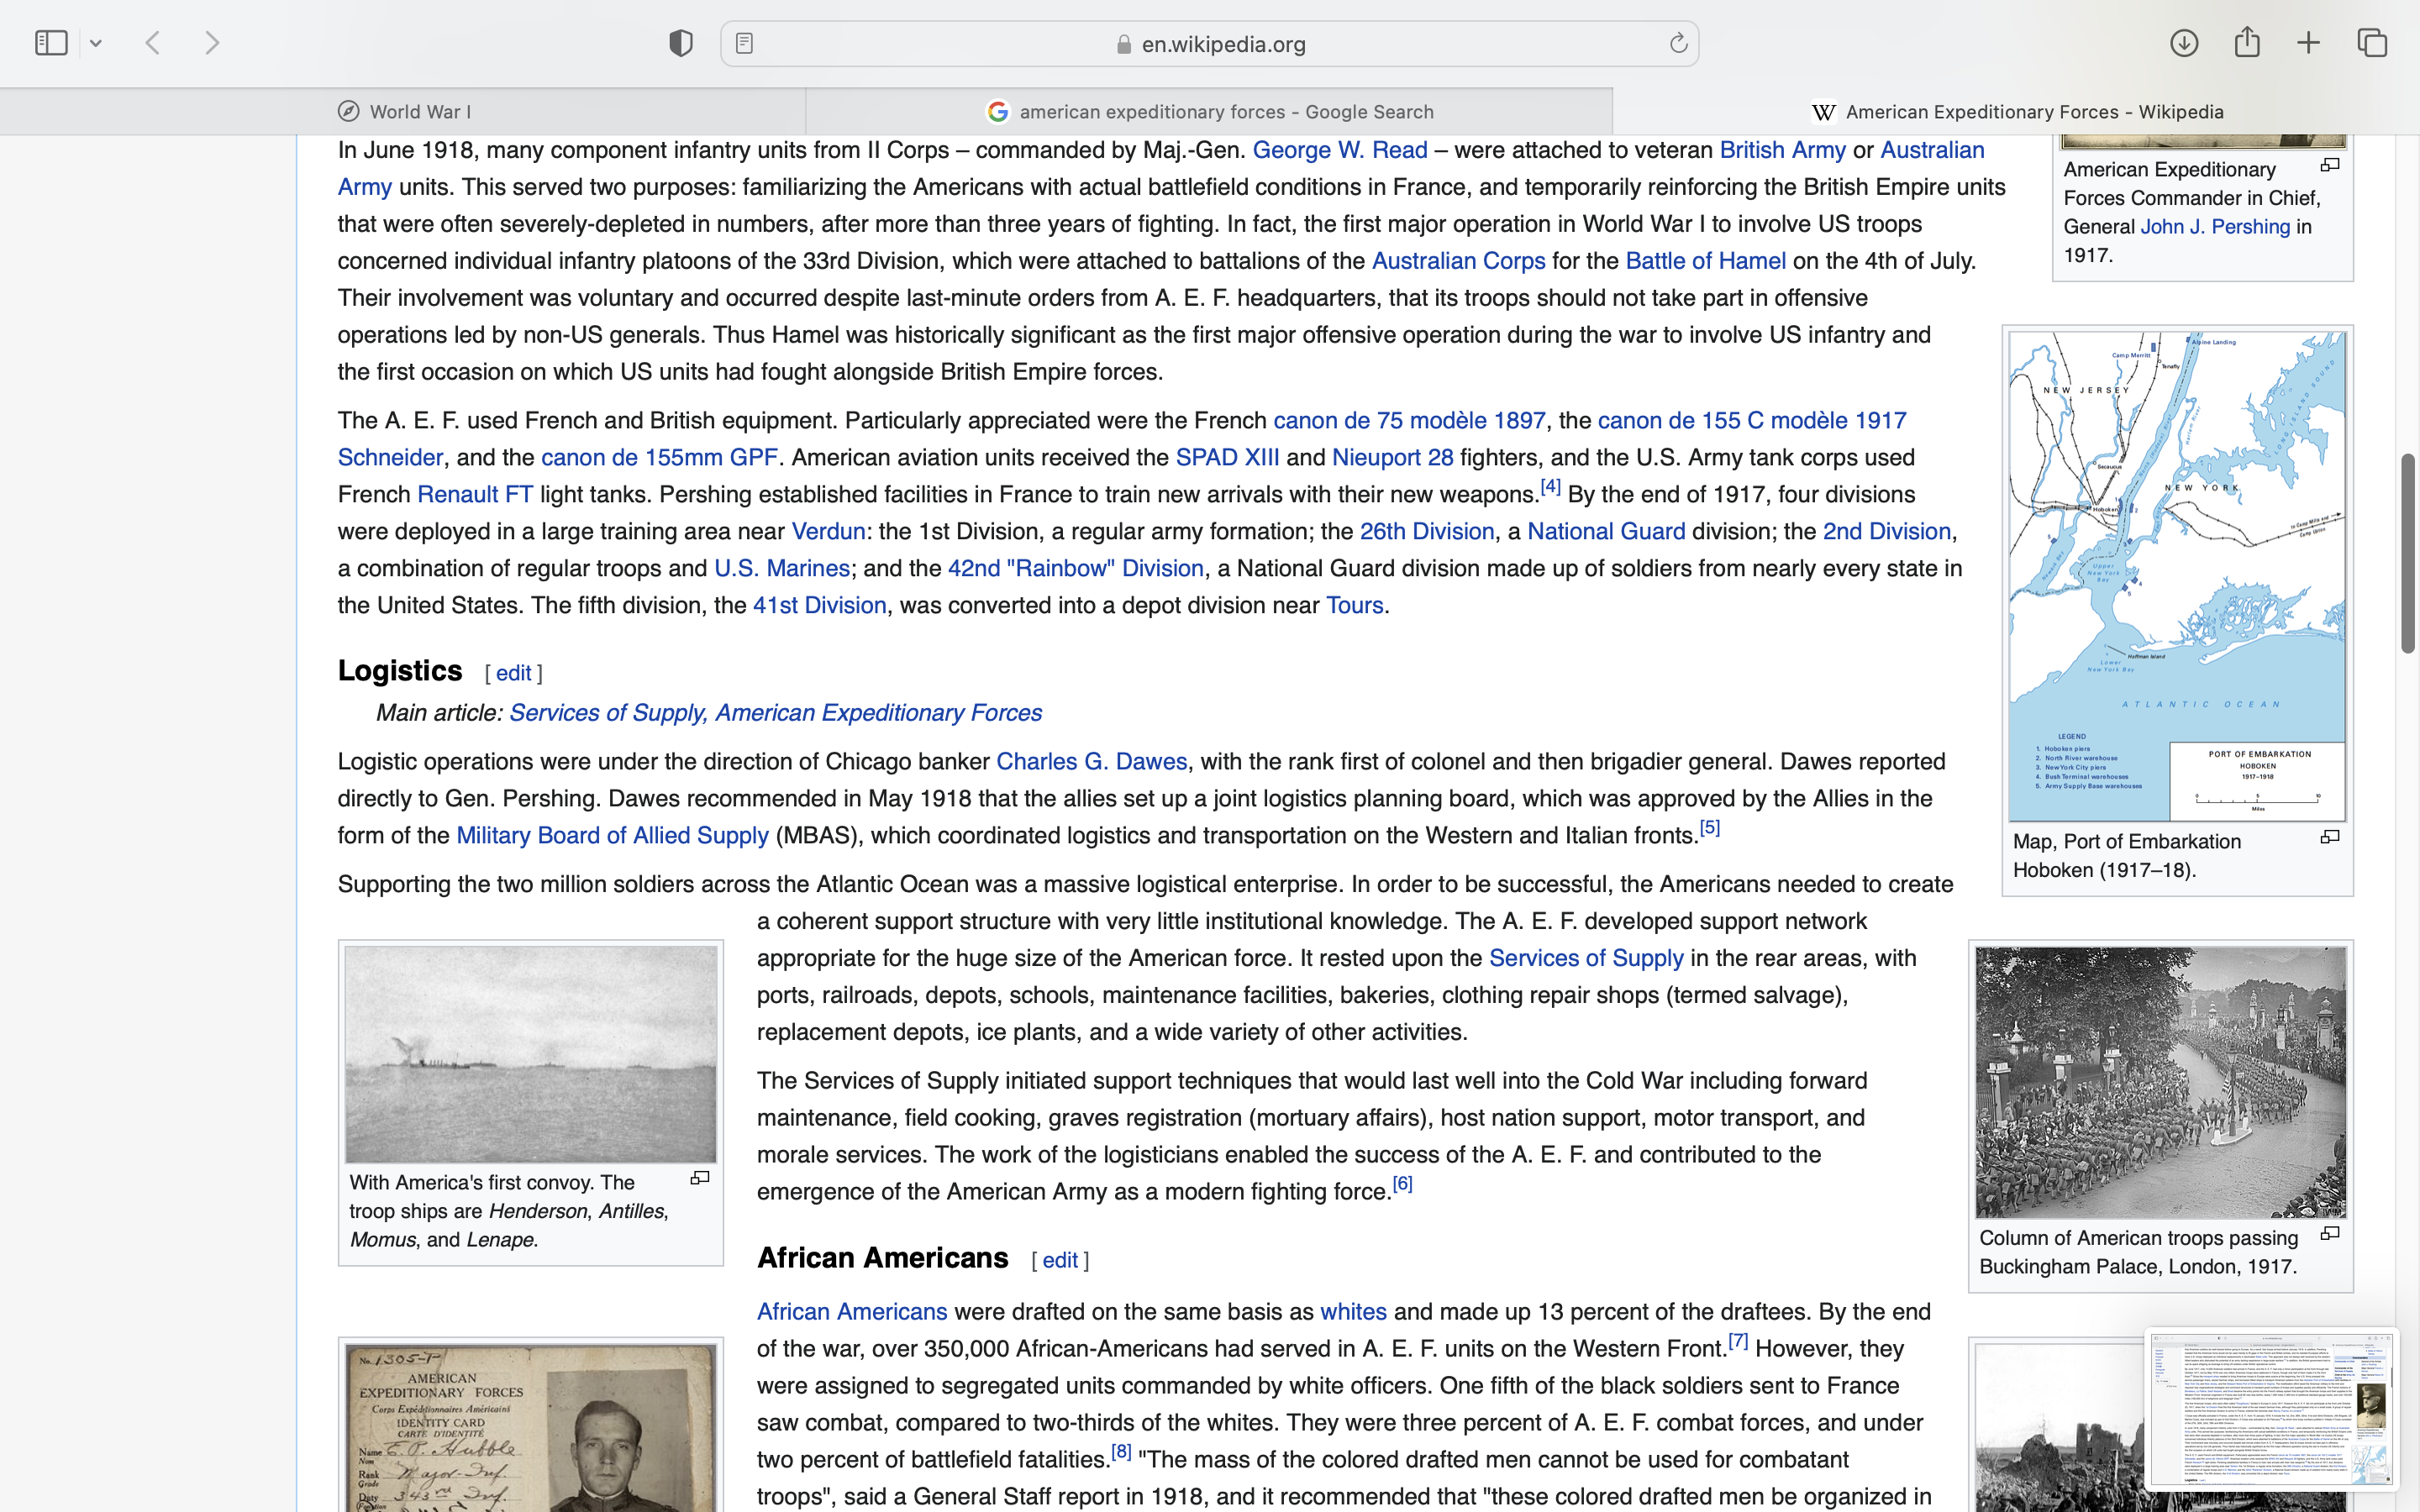Show the Reader view icon

(744, 43)
